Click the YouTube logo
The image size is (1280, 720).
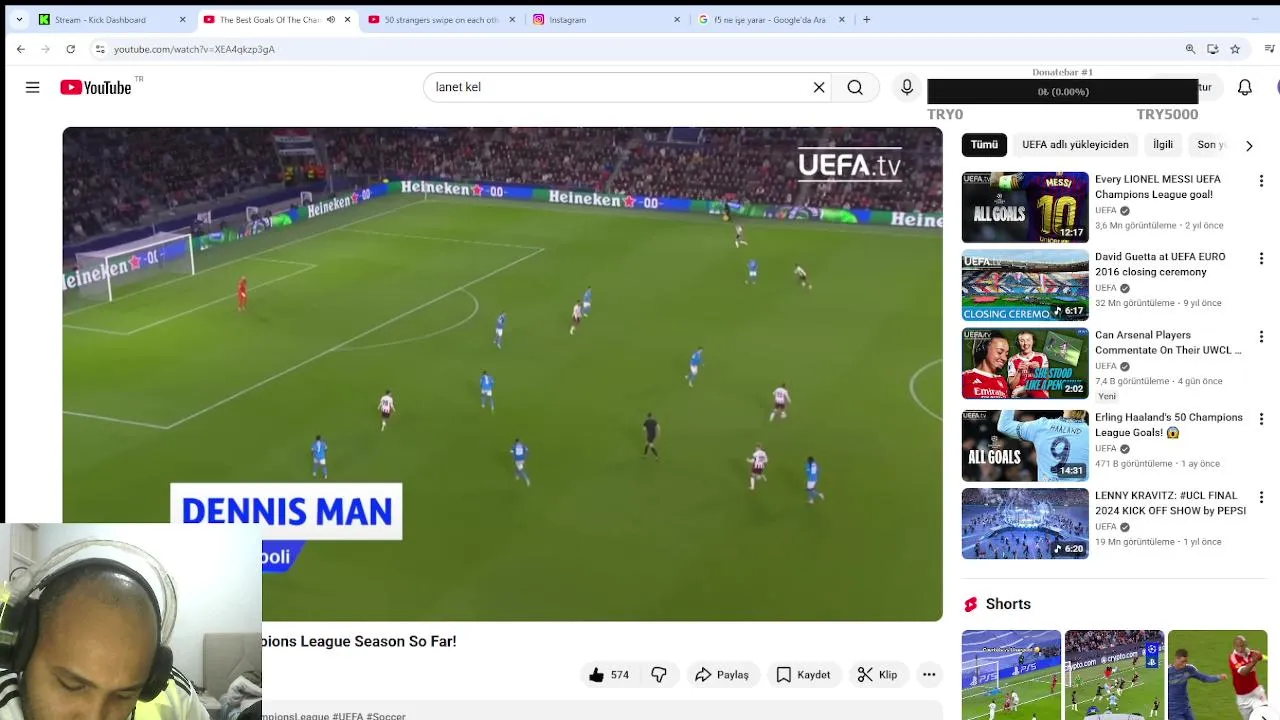pyautogui.click(x=95, y=88)
